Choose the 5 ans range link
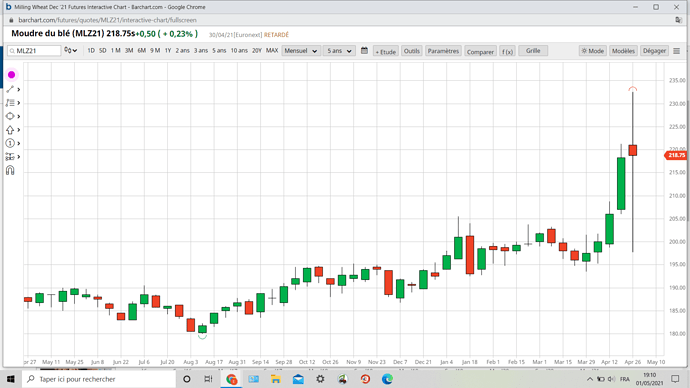Screen dimensions: 690x388 tap(219, 51)
